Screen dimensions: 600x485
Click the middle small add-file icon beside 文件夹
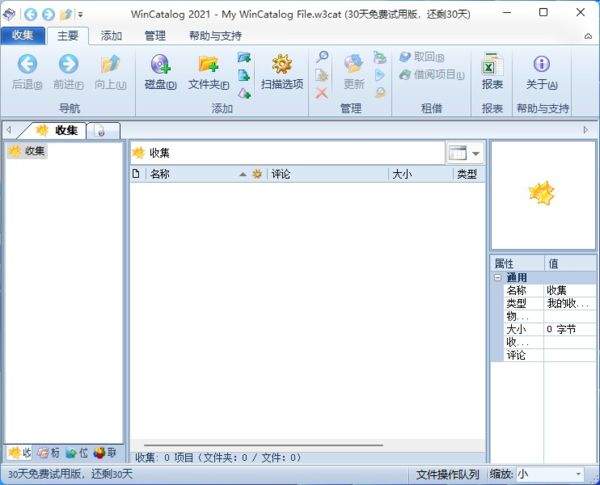click(x=244, y=75)
